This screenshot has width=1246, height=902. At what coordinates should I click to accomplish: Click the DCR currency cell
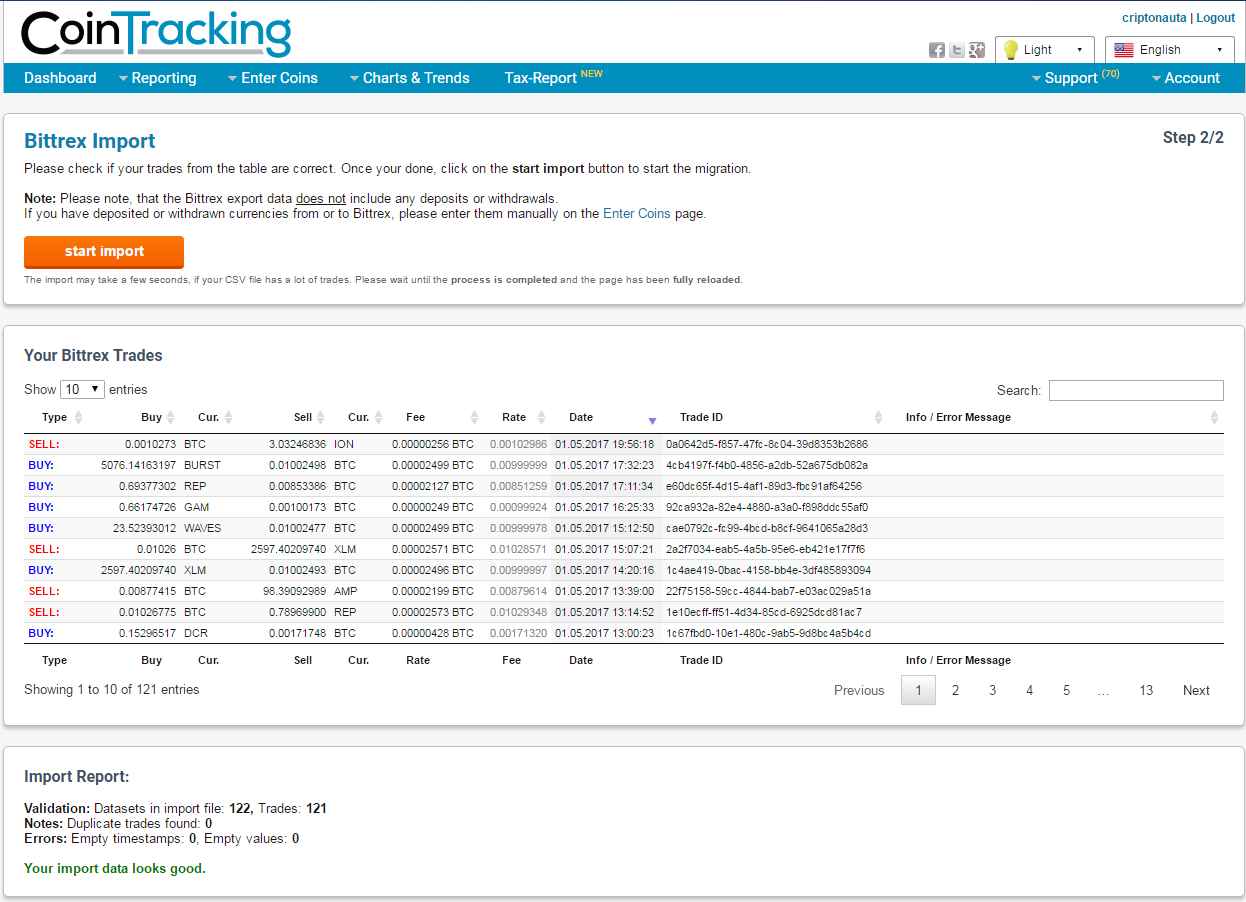[x=195, y=633]
